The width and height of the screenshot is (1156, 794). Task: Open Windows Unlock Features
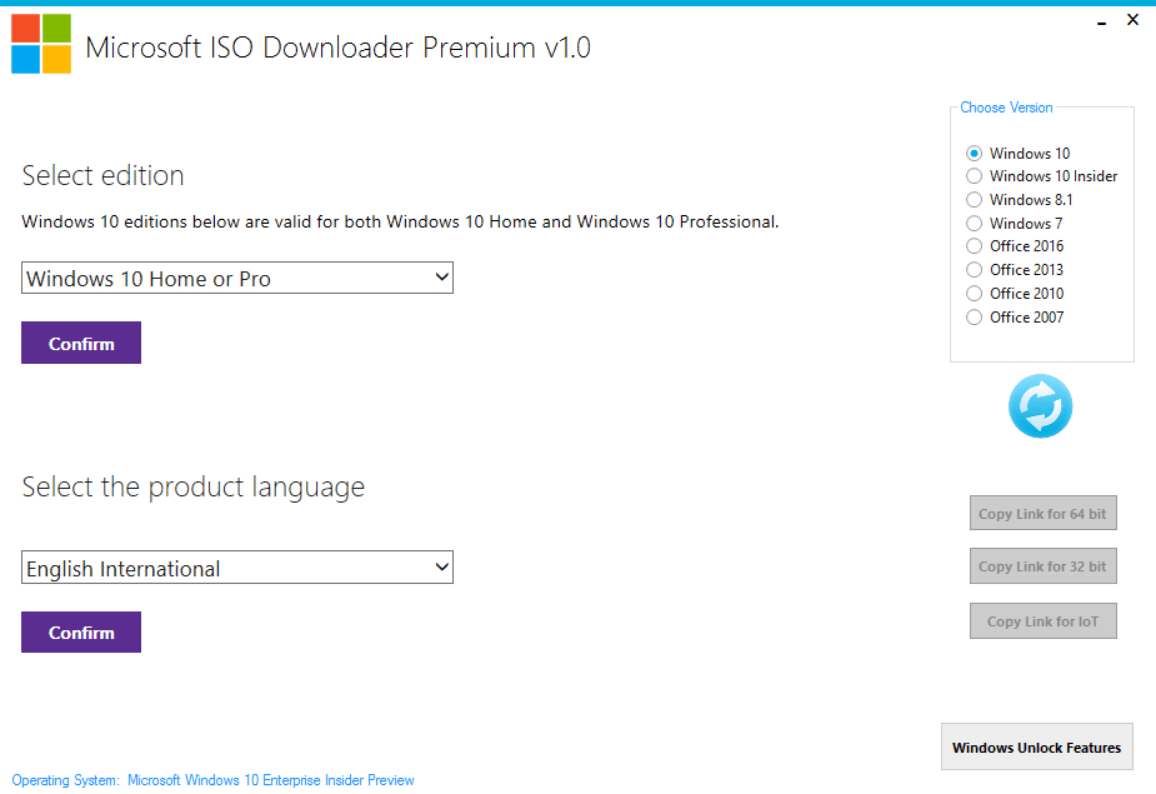click(x=1037, y=747)
